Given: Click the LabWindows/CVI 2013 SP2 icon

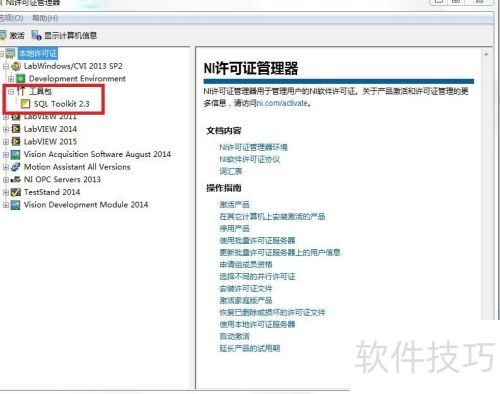Looking at the screenshot, I should [16, 66].
